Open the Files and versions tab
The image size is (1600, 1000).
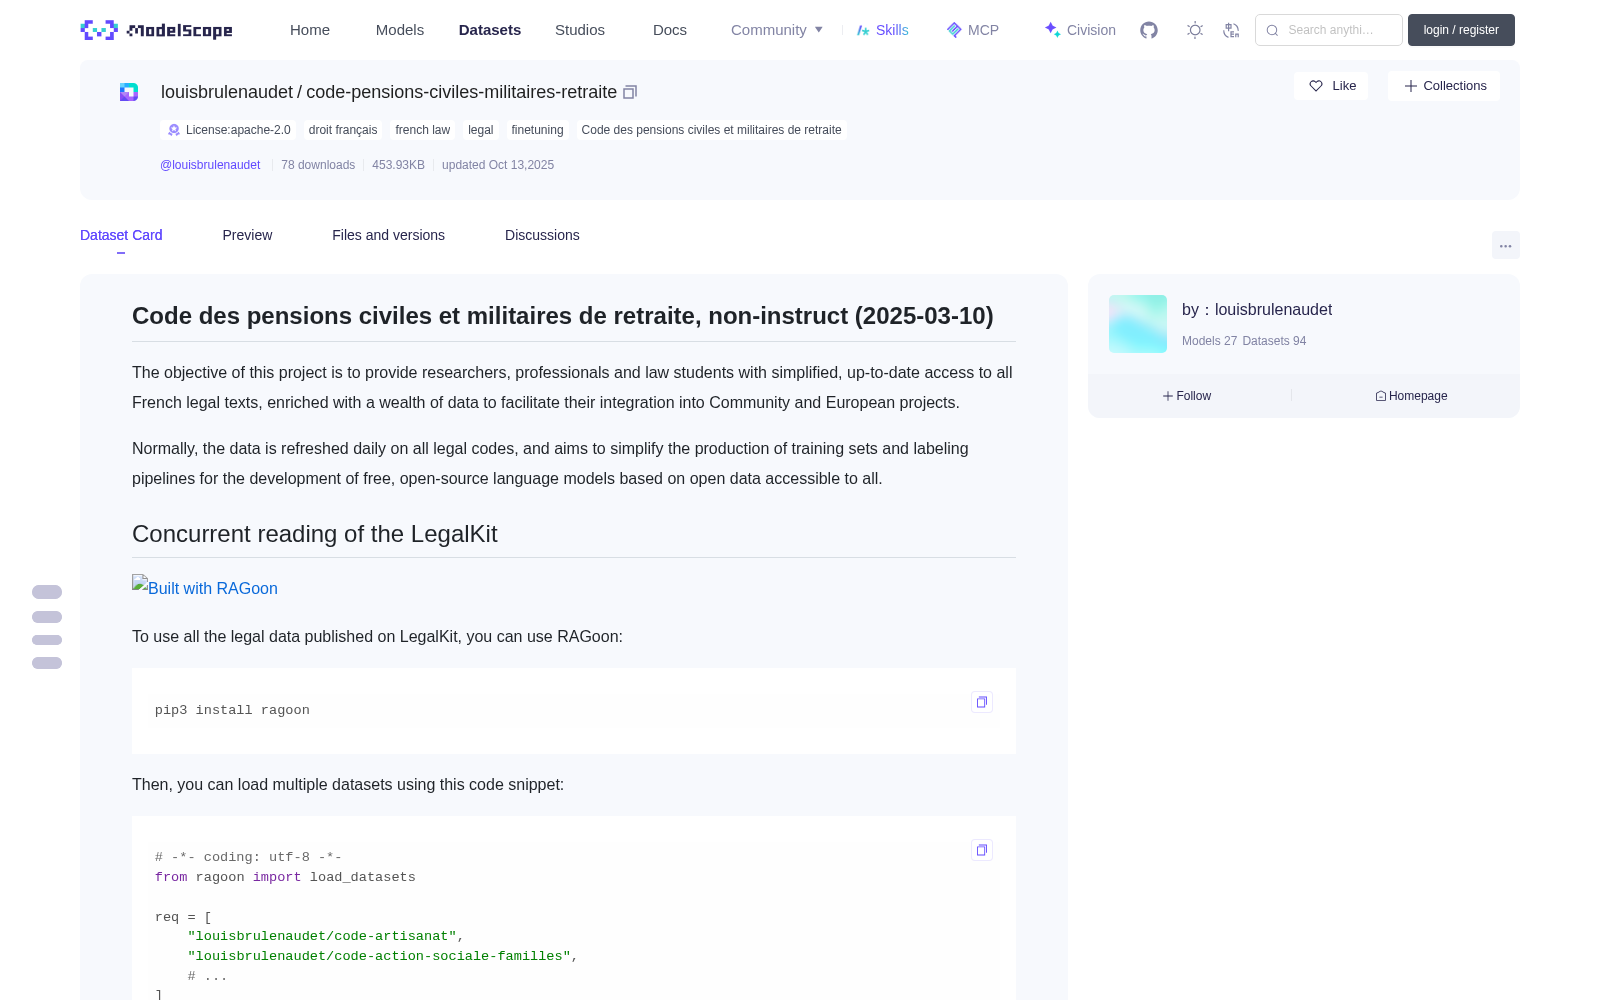[388, 235]
